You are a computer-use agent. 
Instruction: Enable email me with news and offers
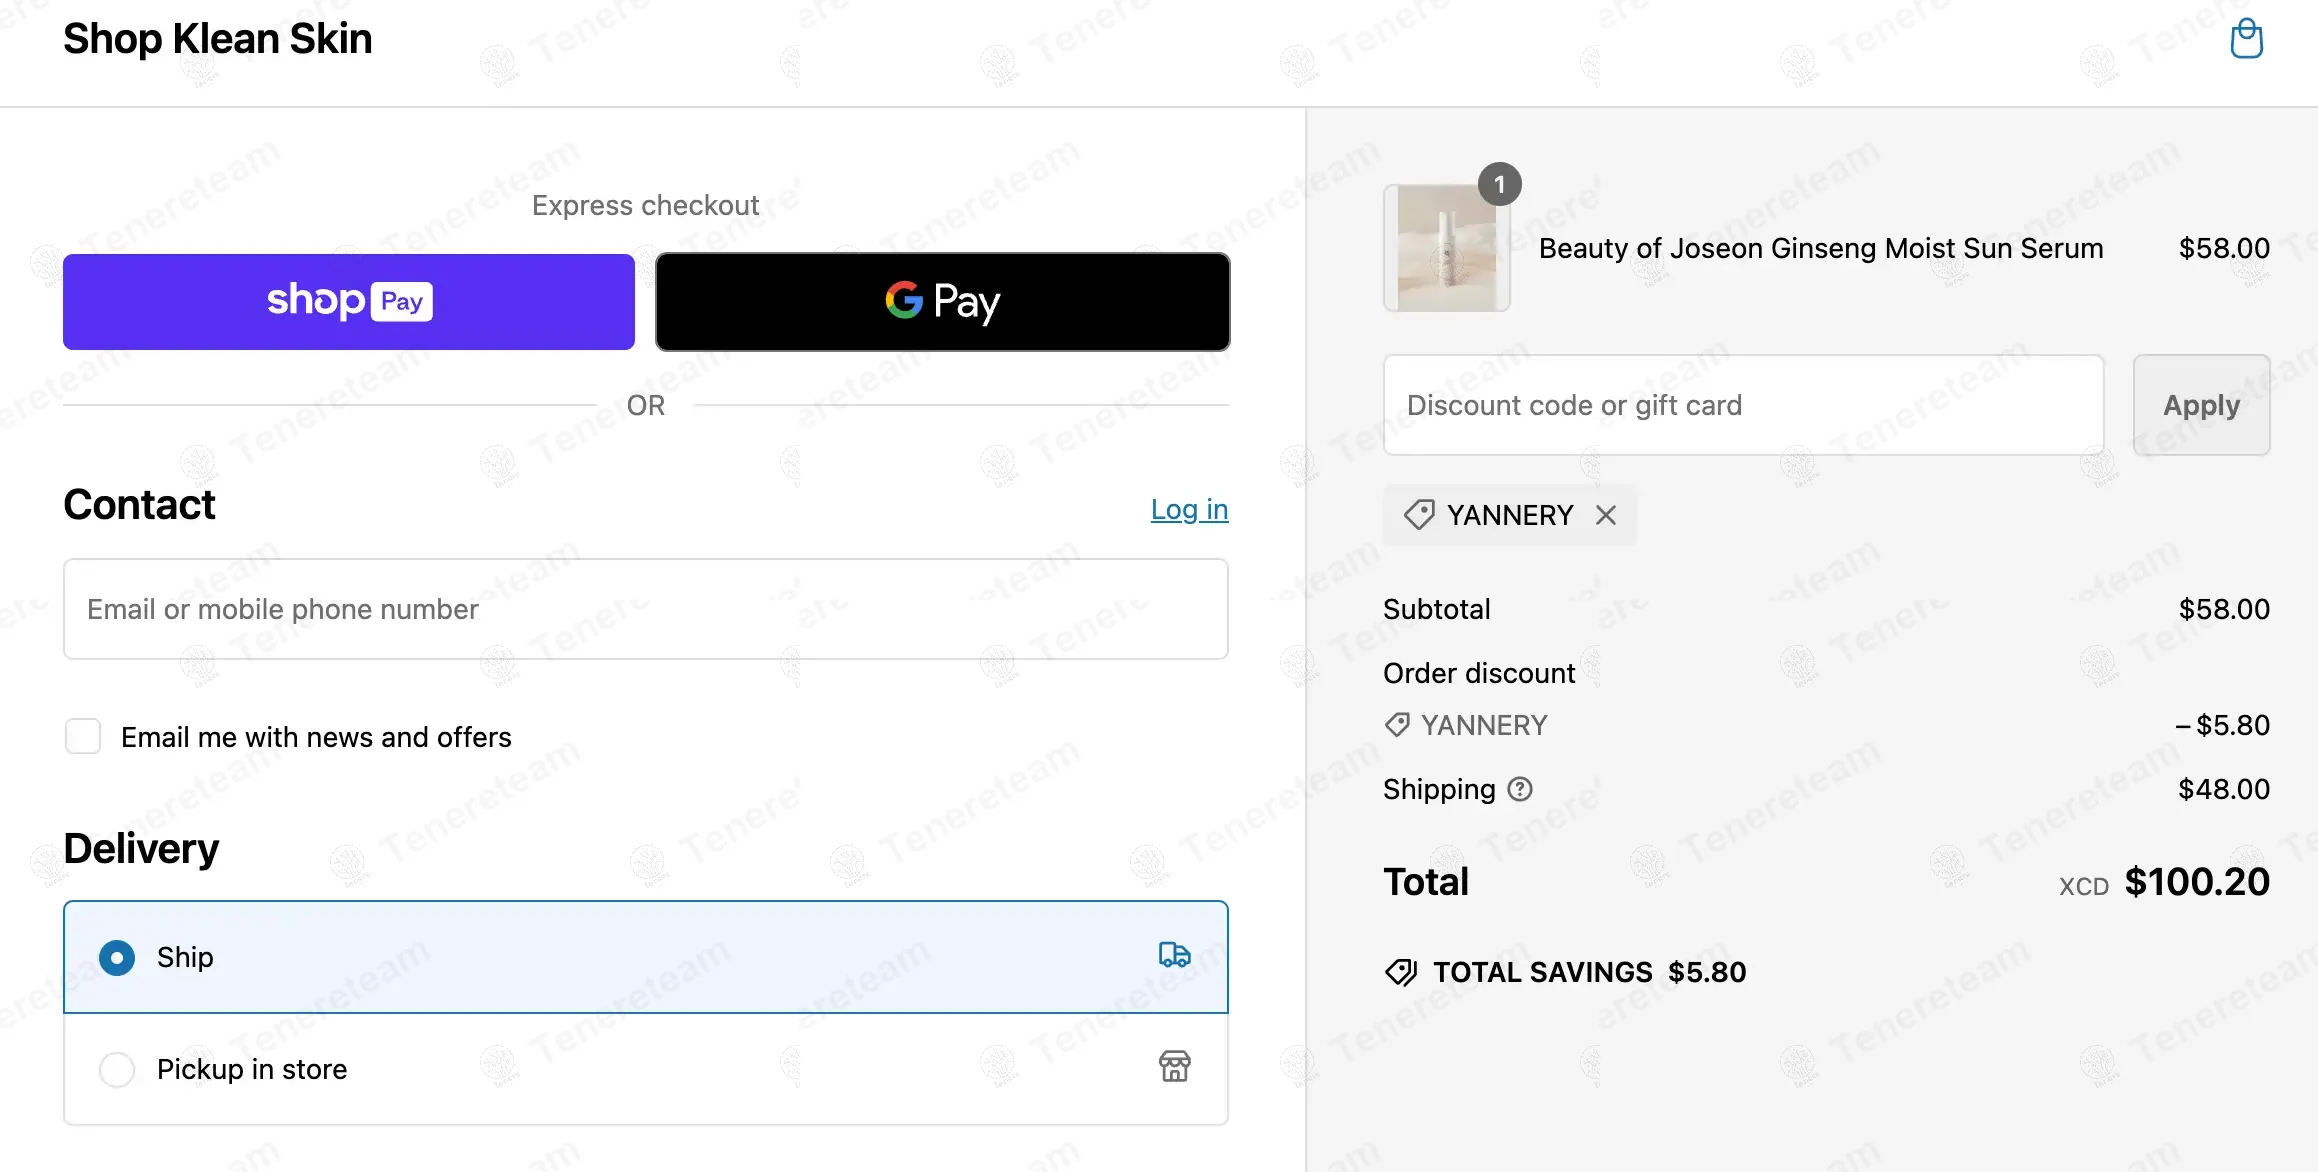pyautogui.click(x=83, y=737)
